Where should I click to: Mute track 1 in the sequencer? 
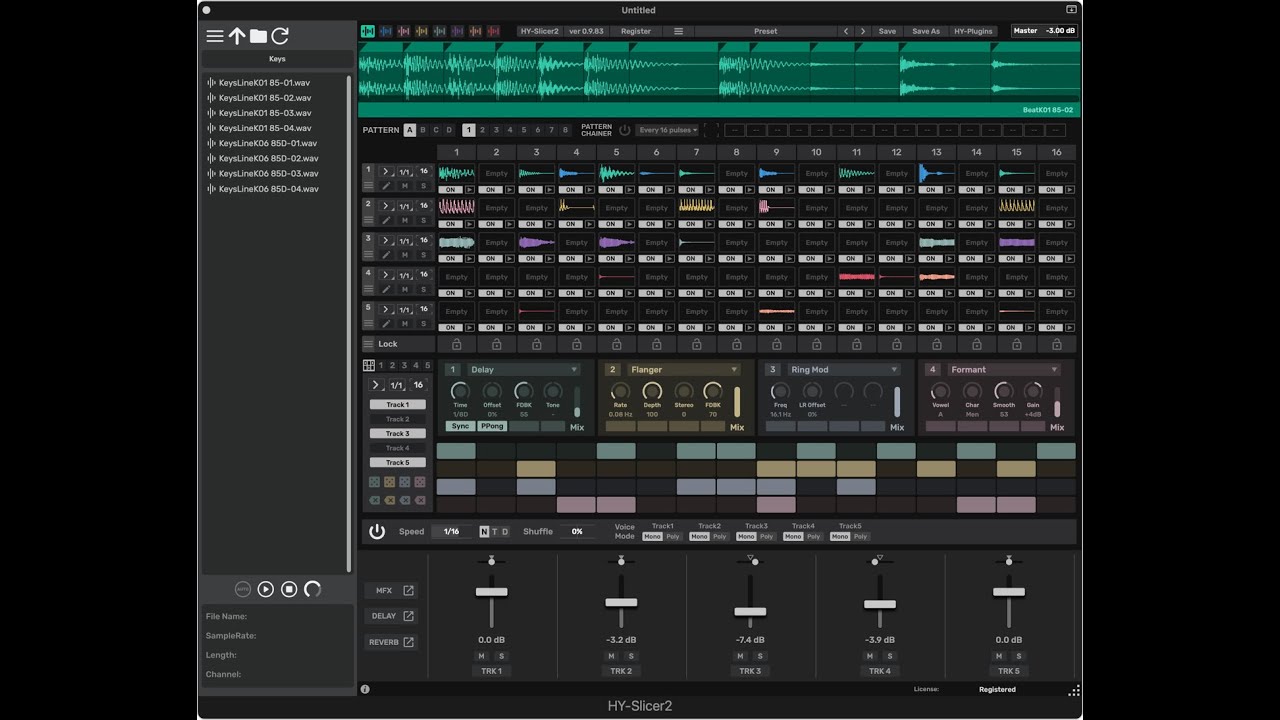405,186
